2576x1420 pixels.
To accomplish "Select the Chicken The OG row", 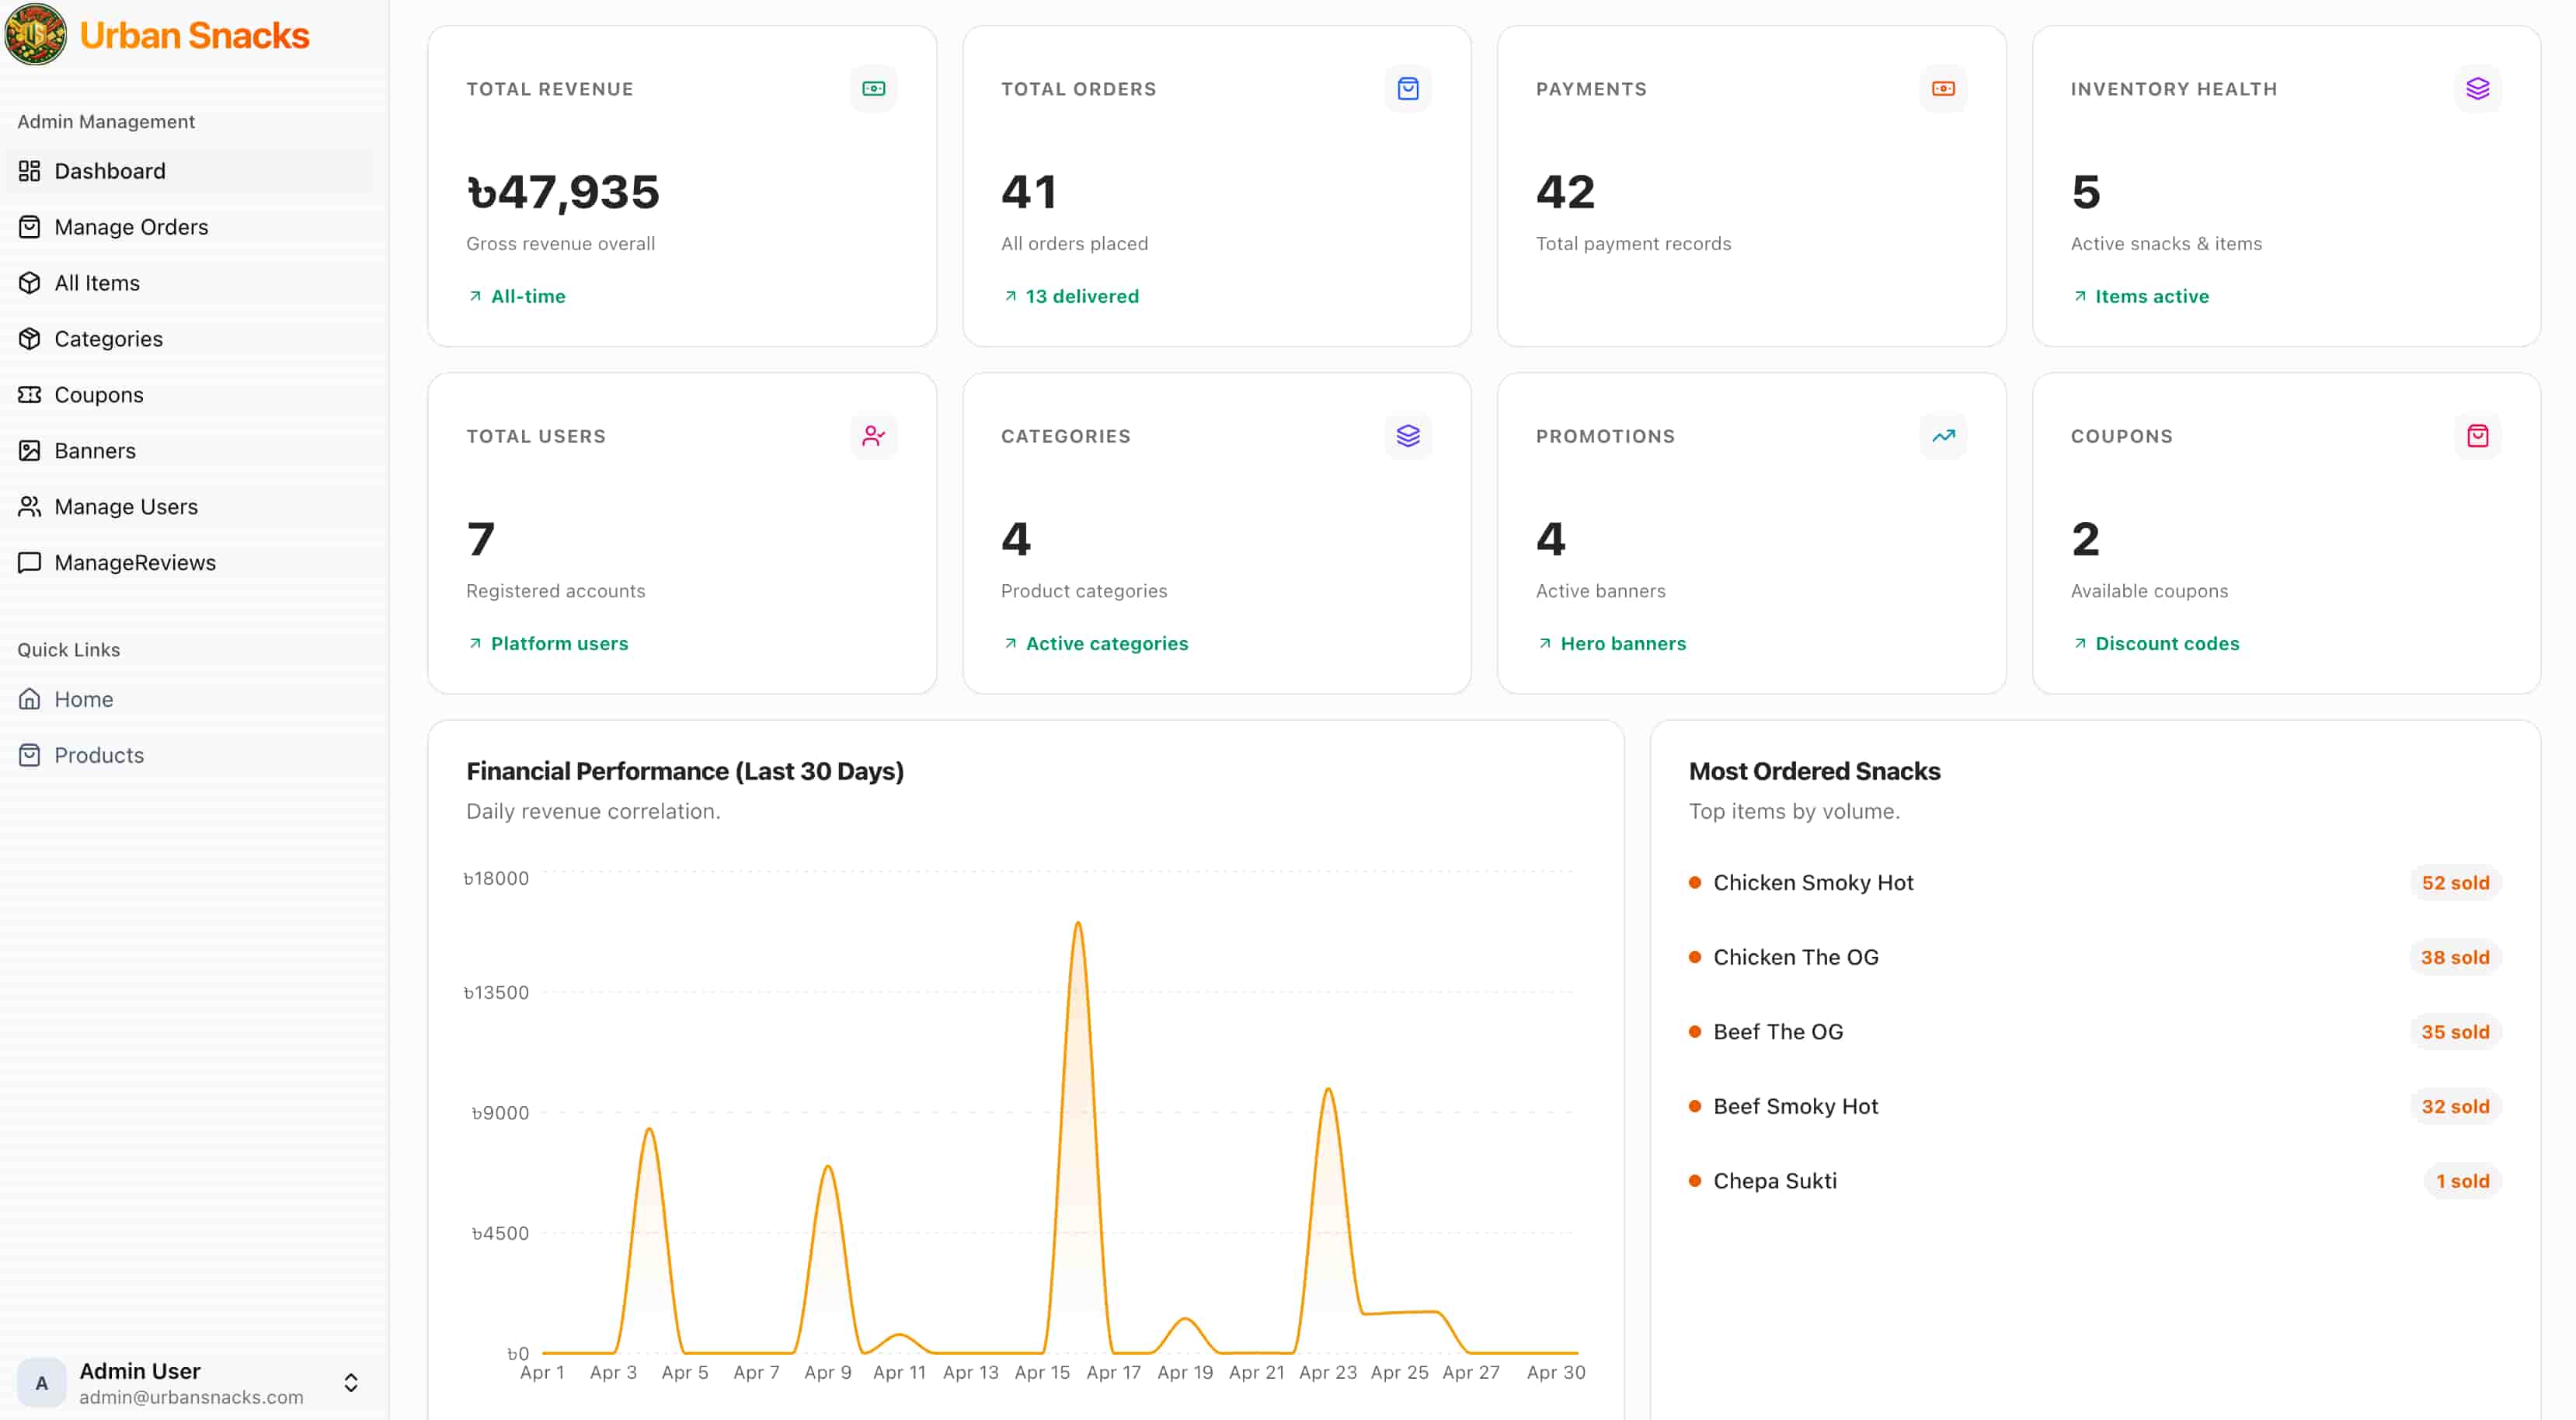I will tap(2095, 957).
